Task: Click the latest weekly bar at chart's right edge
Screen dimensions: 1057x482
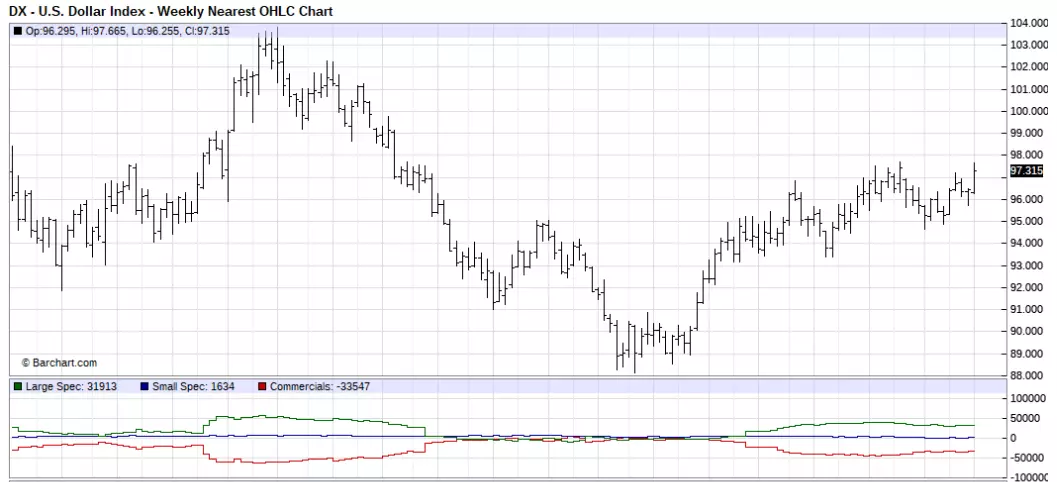Action: (x=974, y=178)
